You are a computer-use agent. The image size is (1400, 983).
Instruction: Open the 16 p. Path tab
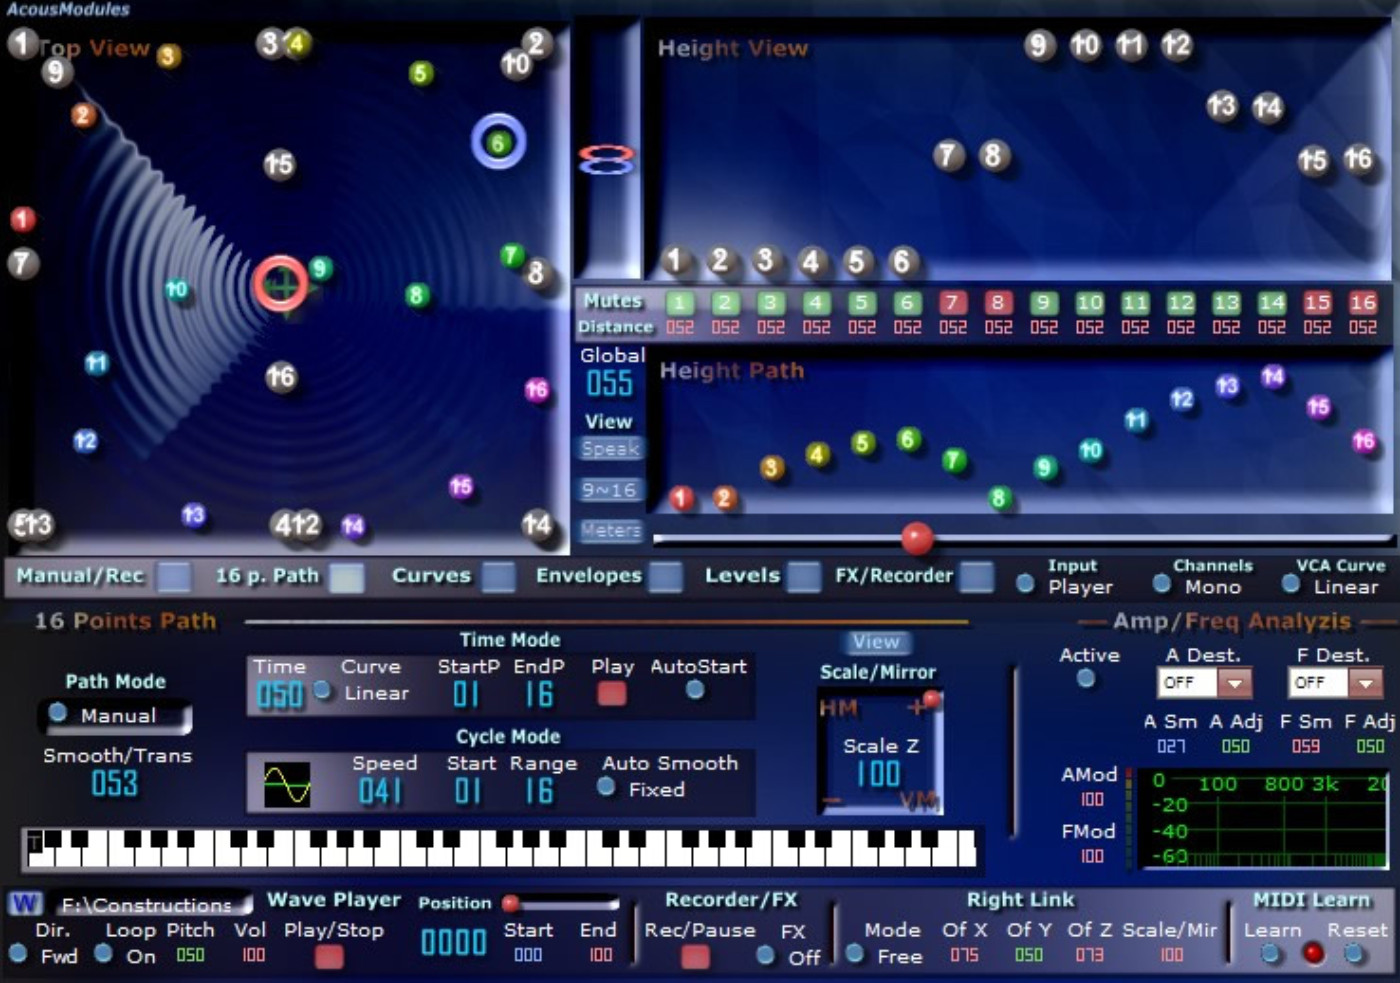(x=348, y=577)
